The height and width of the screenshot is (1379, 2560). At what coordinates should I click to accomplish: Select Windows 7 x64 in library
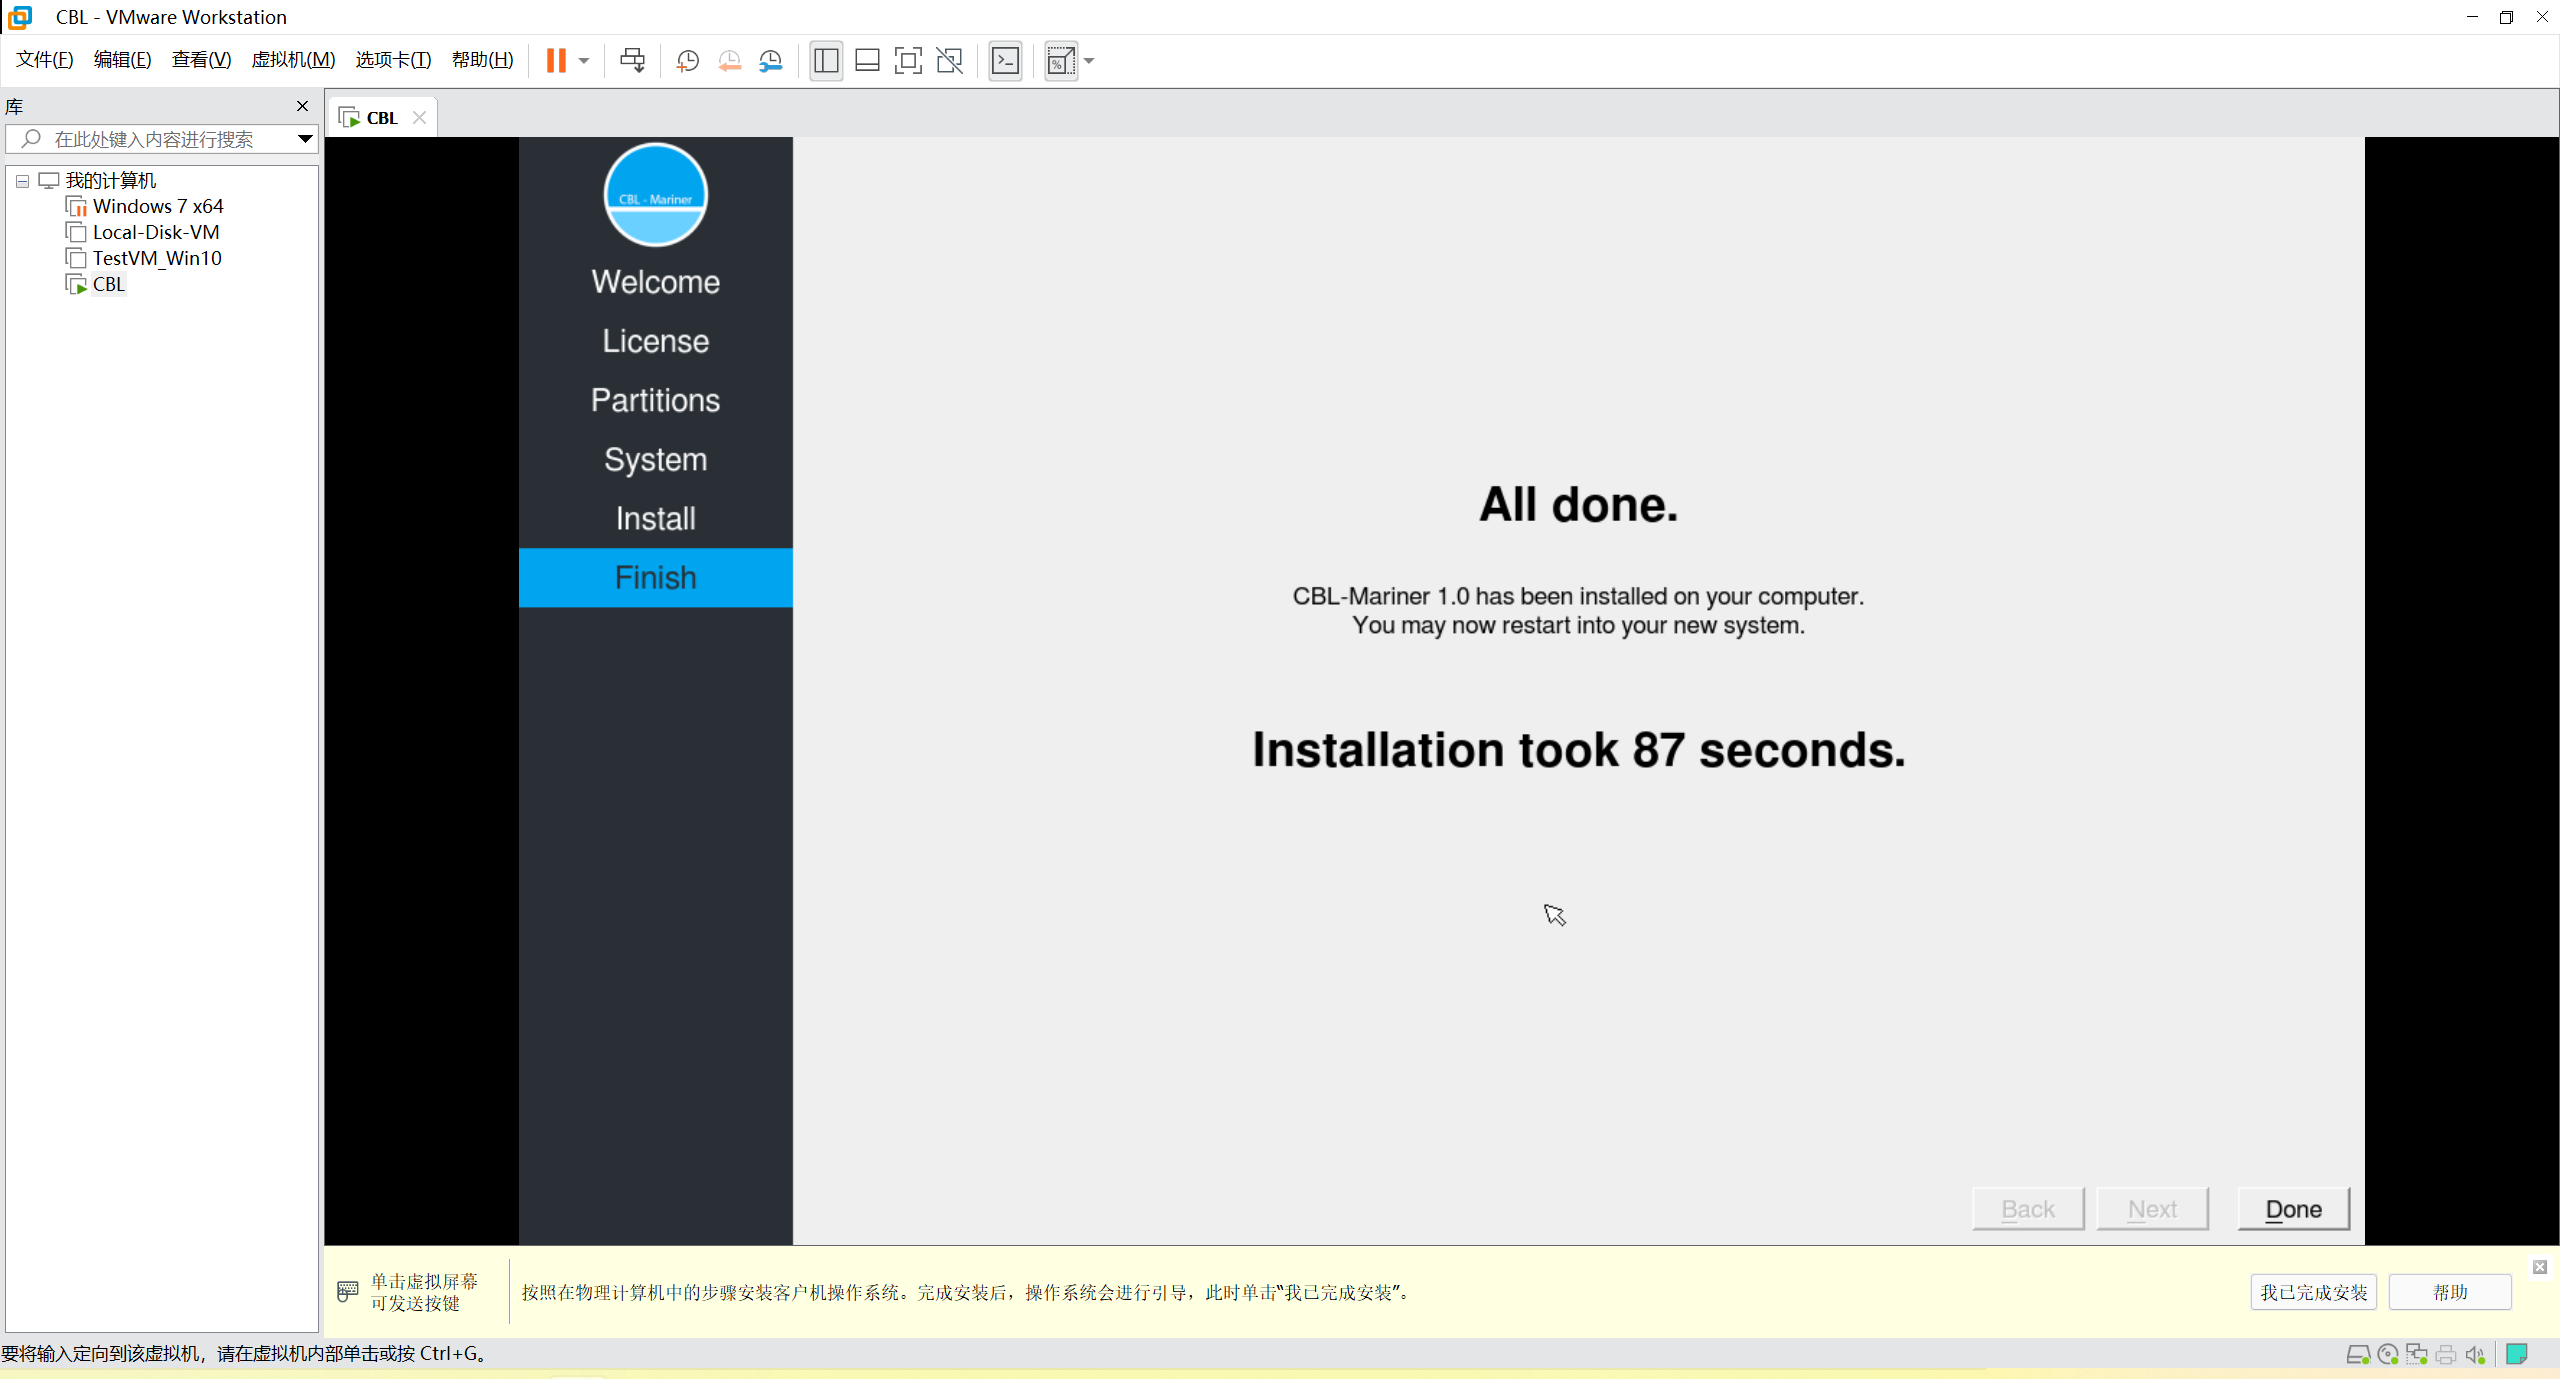coord(157,206)
